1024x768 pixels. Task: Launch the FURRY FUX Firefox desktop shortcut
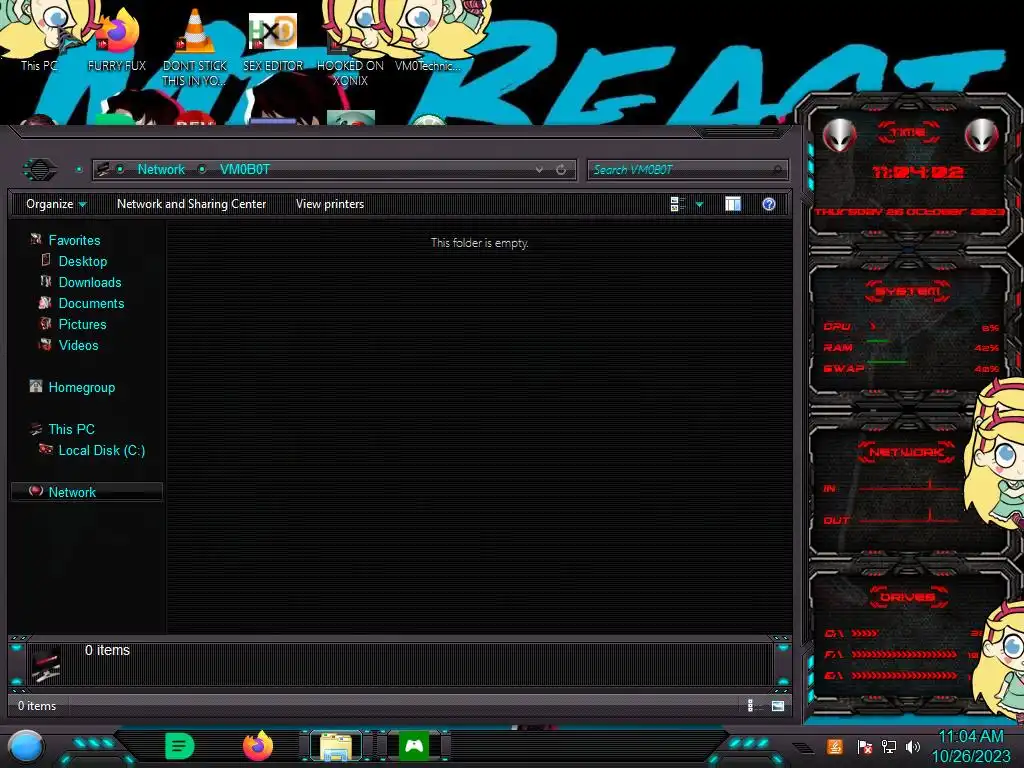point(116,40)
